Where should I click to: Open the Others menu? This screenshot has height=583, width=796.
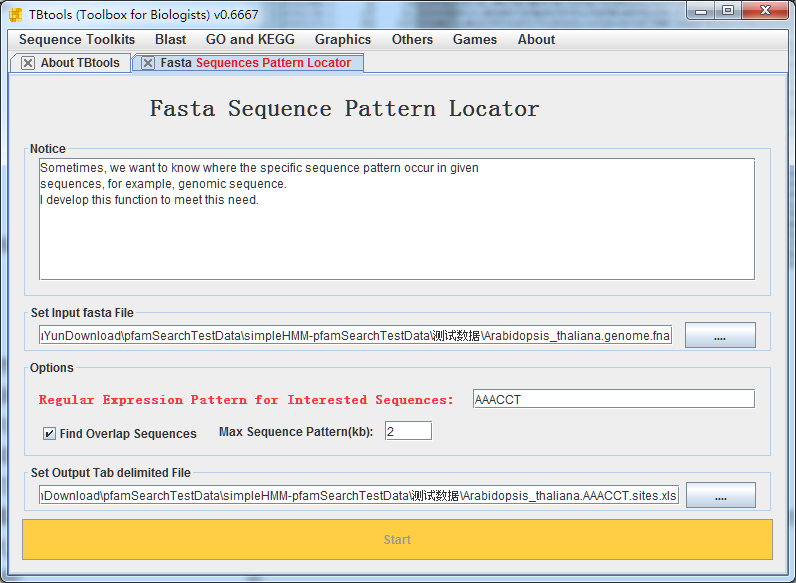pos(412,40)
